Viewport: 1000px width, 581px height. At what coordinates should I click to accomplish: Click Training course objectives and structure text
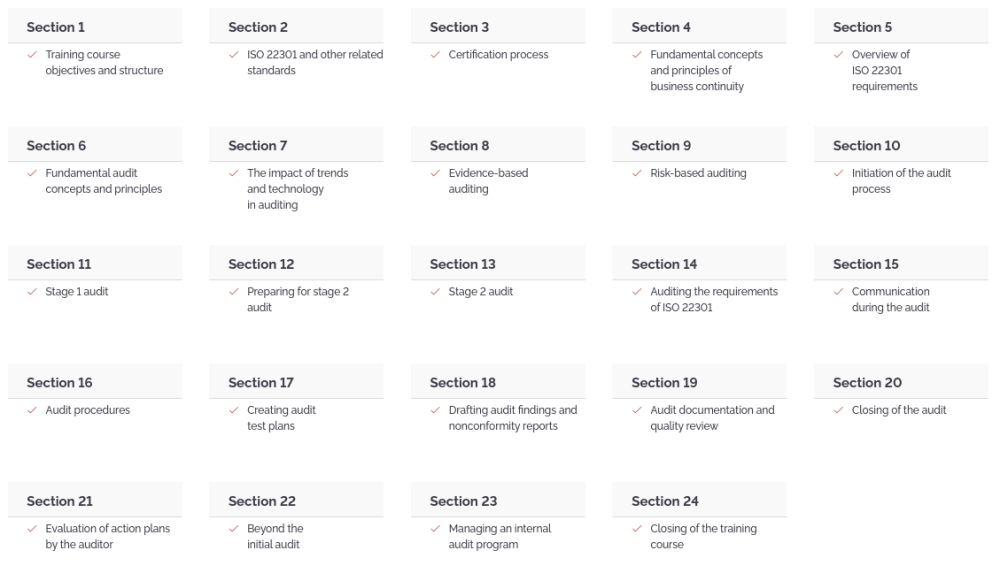tap(104, 63)
